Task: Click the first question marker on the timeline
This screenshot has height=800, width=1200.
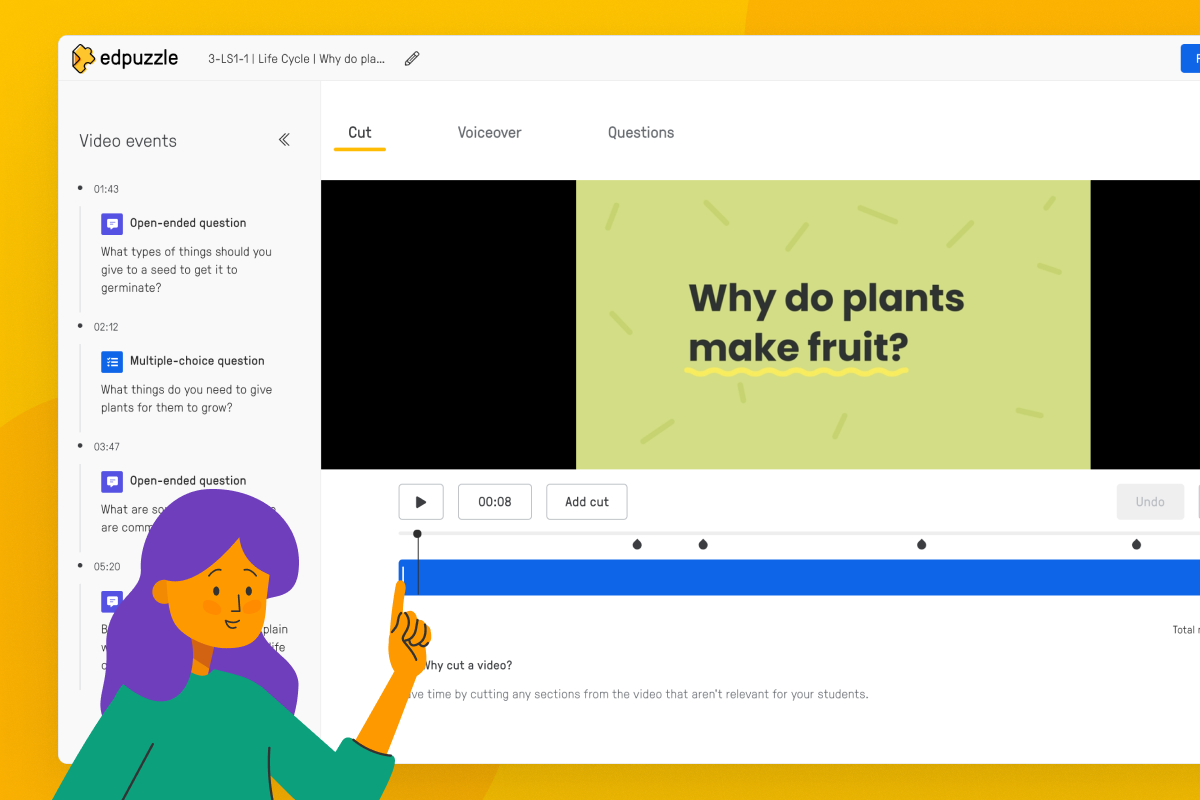Action: 637,543
